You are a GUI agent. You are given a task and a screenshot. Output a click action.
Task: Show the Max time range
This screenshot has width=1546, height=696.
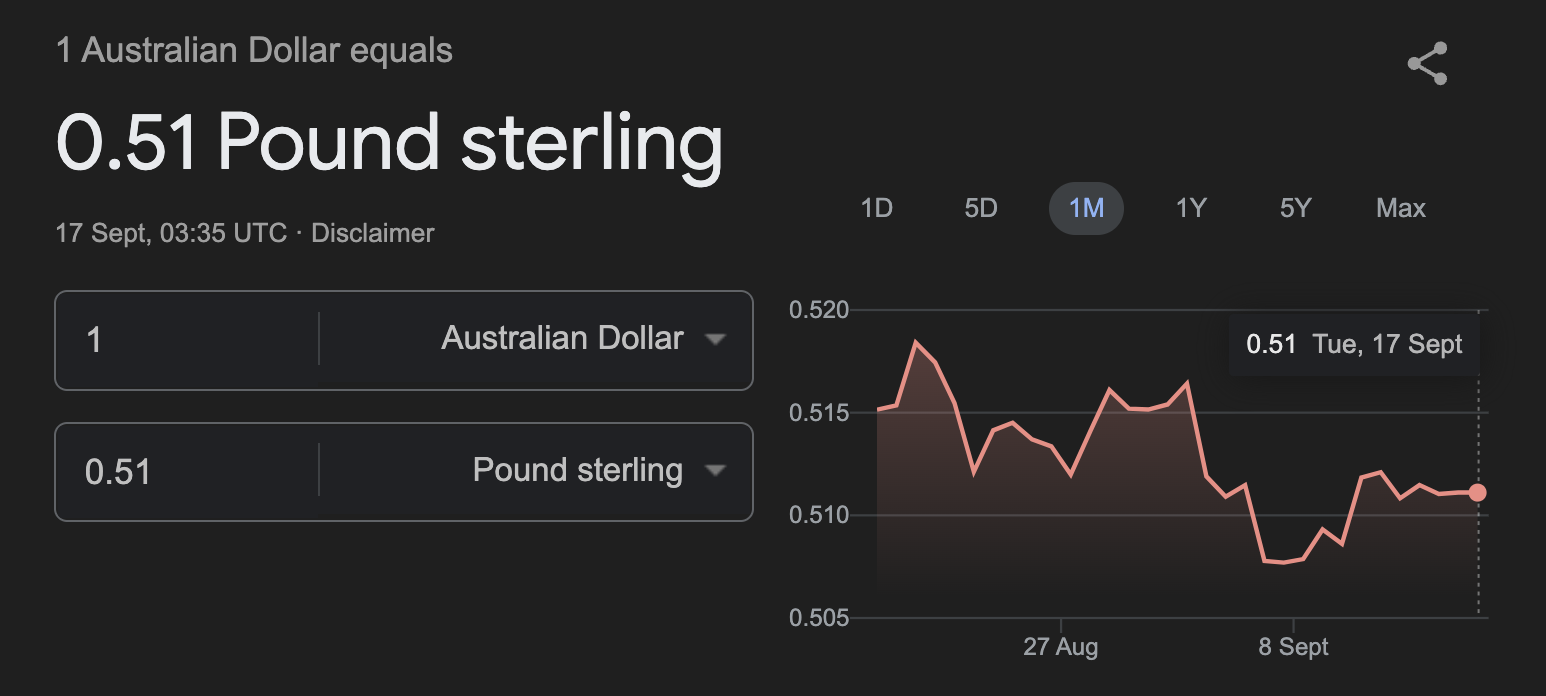point(1401,209)
